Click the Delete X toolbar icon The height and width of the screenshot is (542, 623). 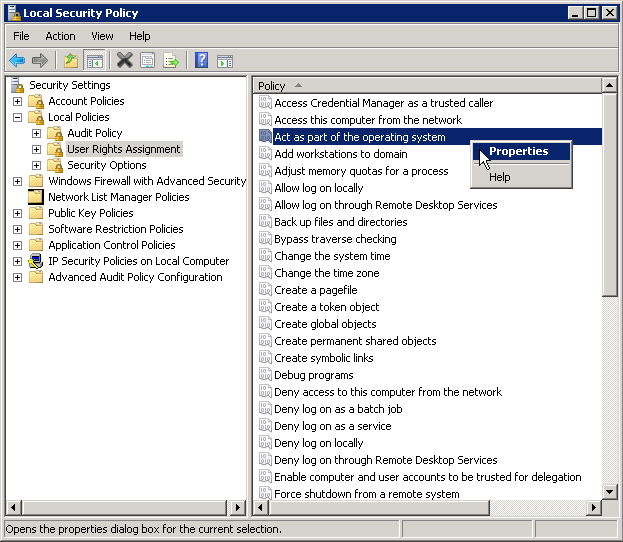[125, 61]
